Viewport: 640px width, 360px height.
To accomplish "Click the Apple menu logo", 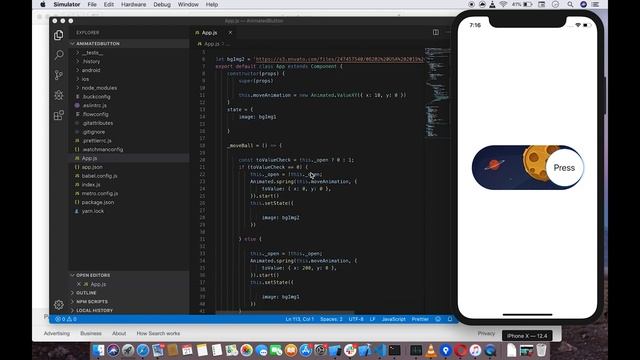I will point(43,4).
